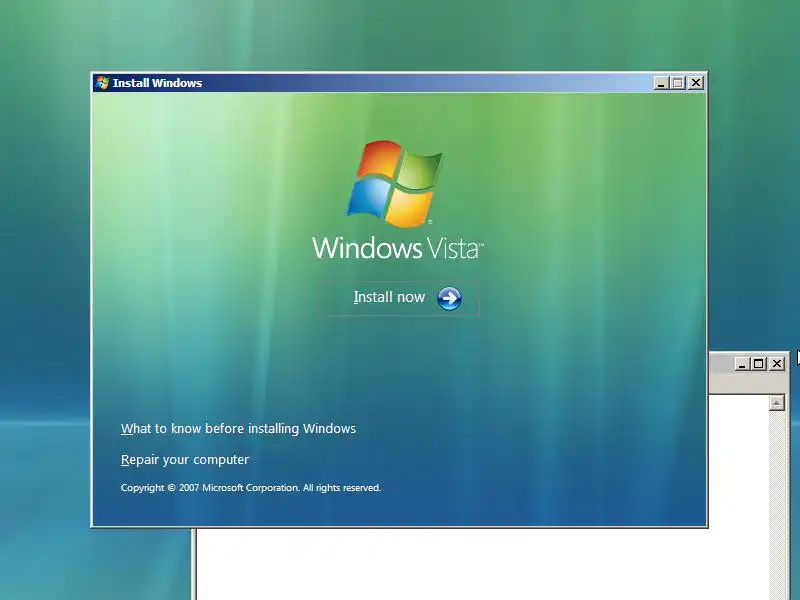Screen dimensions: 800x600
Task: Click the scroll-up arrow in the background window
Action: tap(777, 403)
